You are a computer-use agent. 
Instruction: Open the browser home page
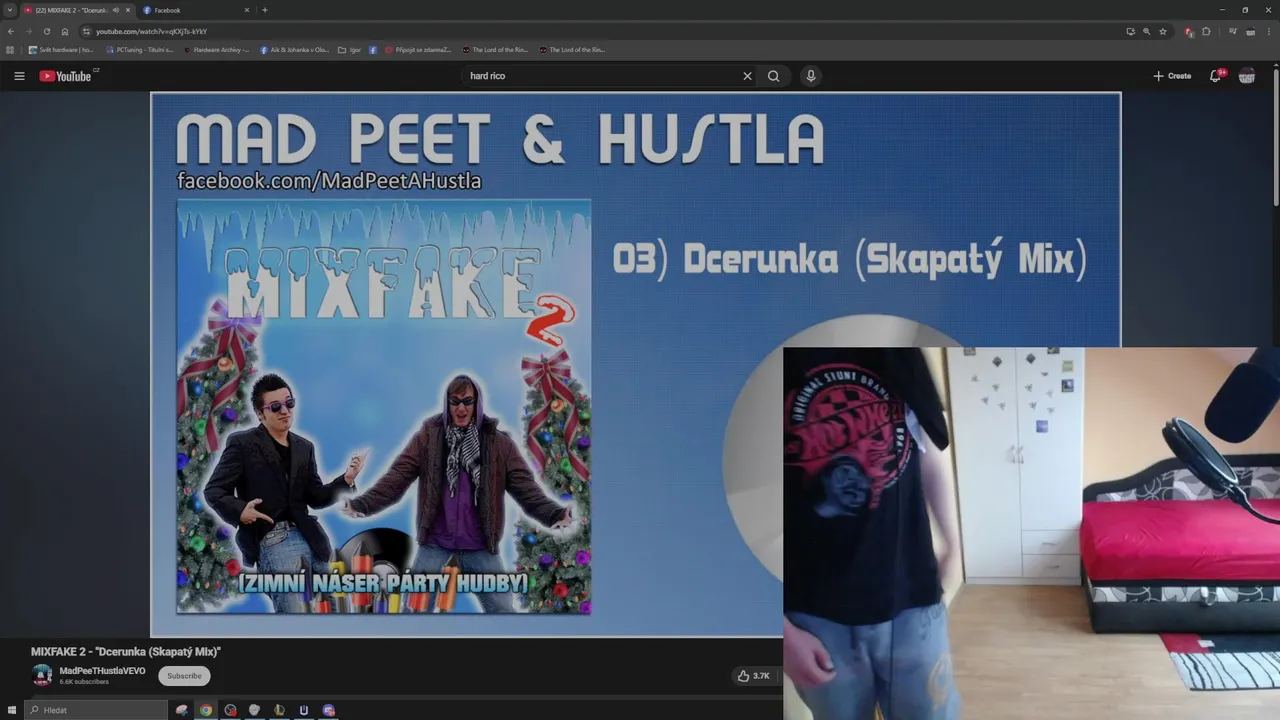coord(65,31)
